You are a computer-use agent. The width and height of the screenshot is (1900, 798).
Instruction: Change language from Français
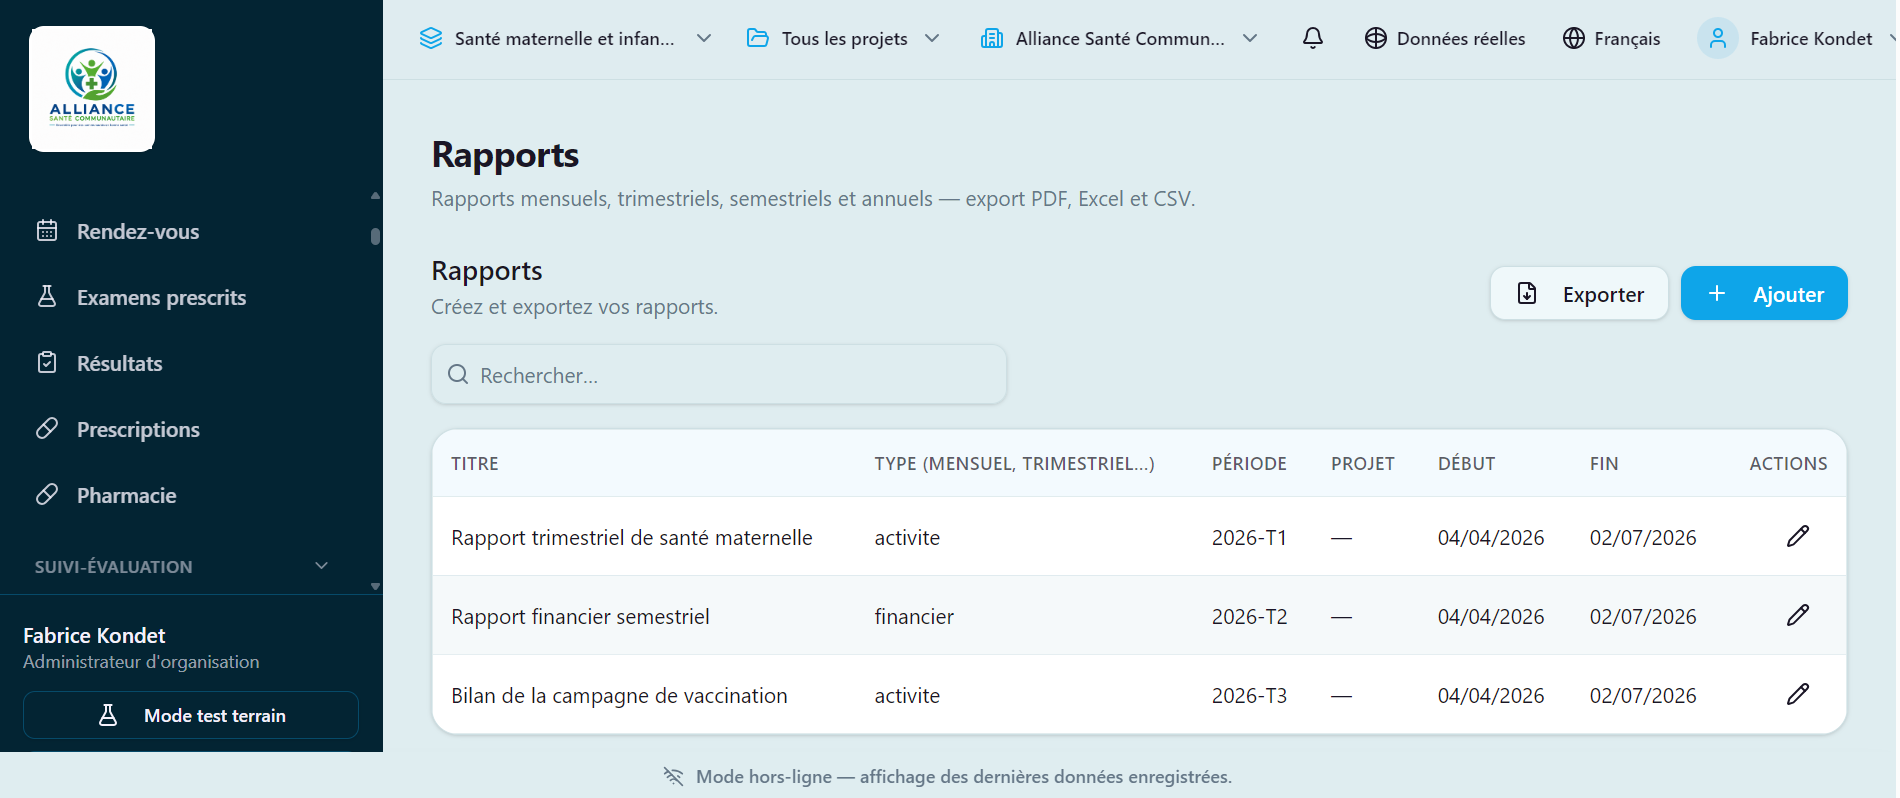point(1611,38)
